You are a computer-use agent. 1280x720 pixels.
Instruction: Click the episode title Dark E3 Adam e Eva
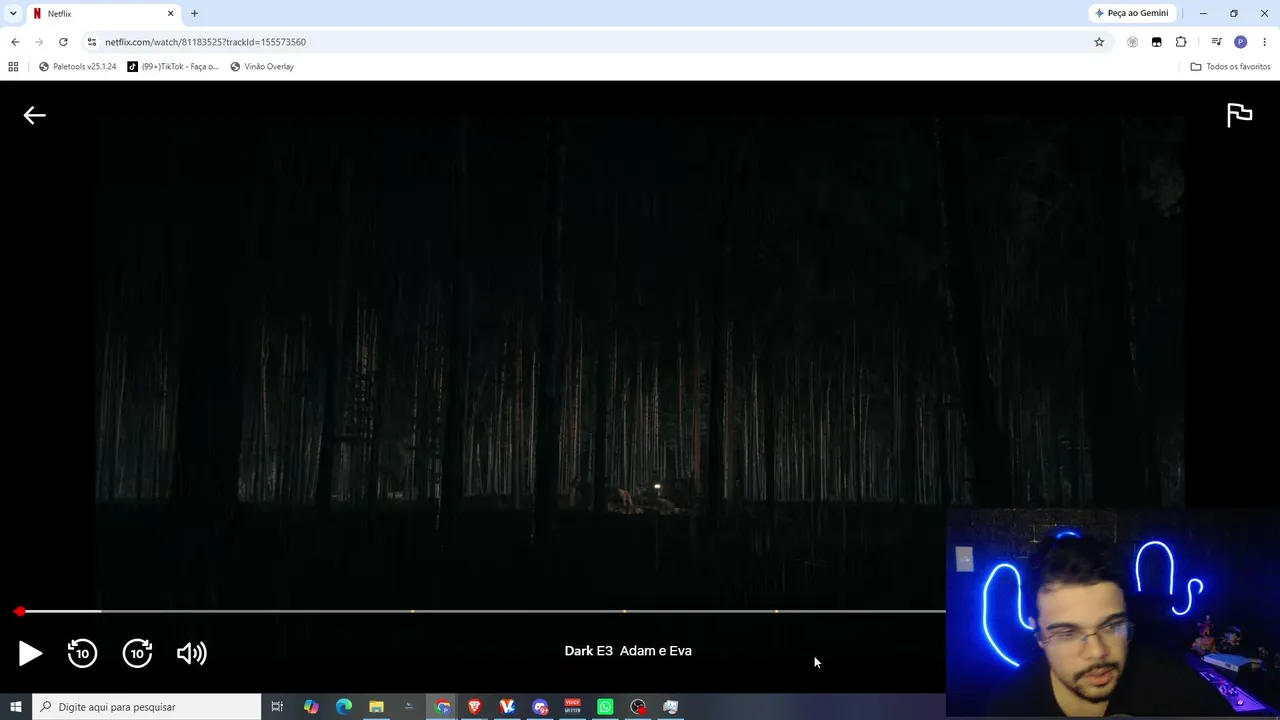click(628, 651)
